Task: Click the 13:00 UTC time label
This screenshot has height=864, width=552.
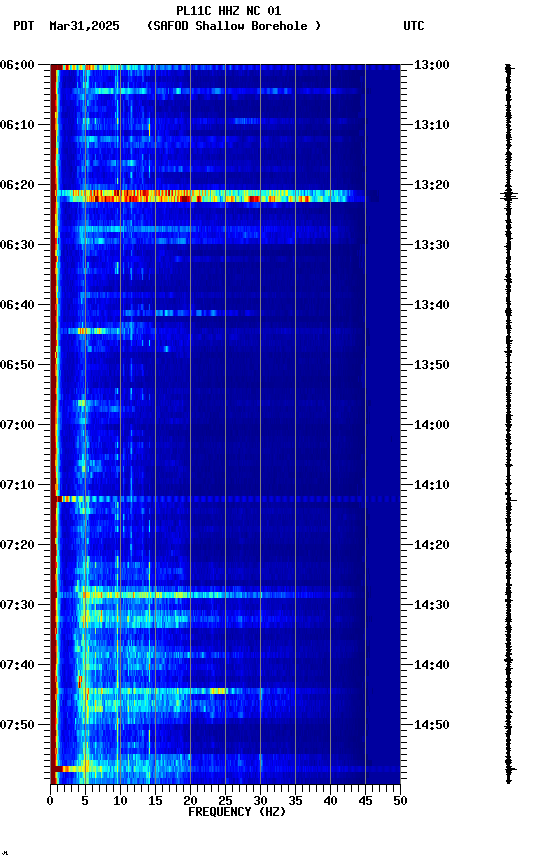Action: [x=432, y=65]
